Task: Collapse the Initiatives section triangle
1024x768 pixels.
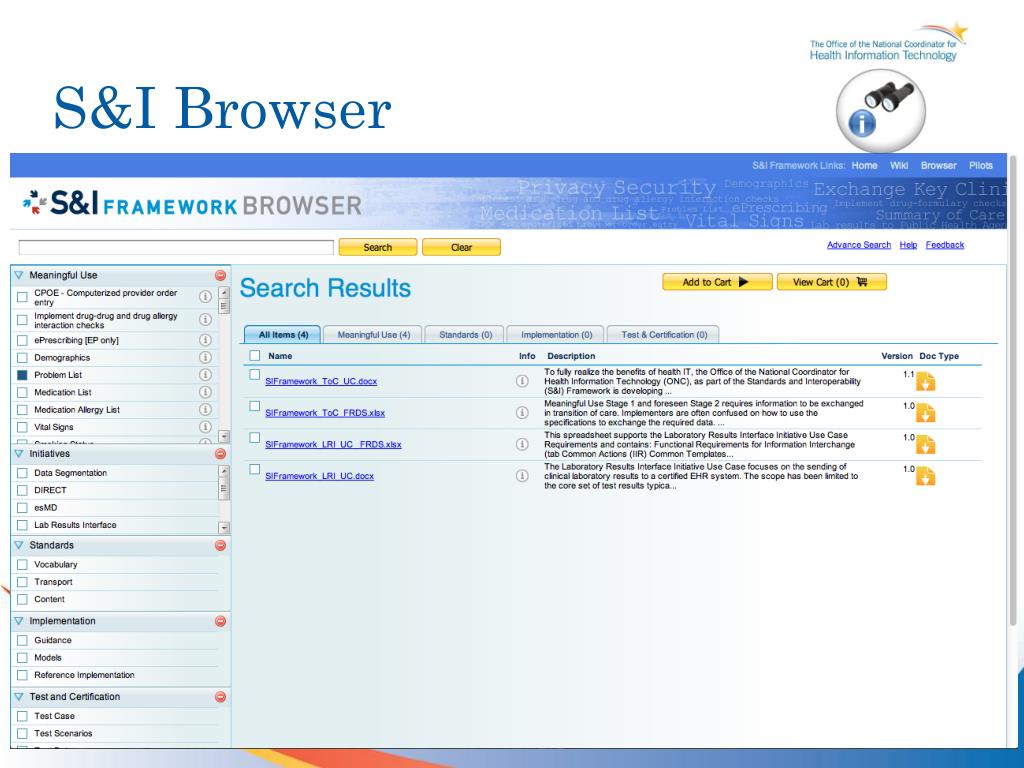Action: point(18,453)
